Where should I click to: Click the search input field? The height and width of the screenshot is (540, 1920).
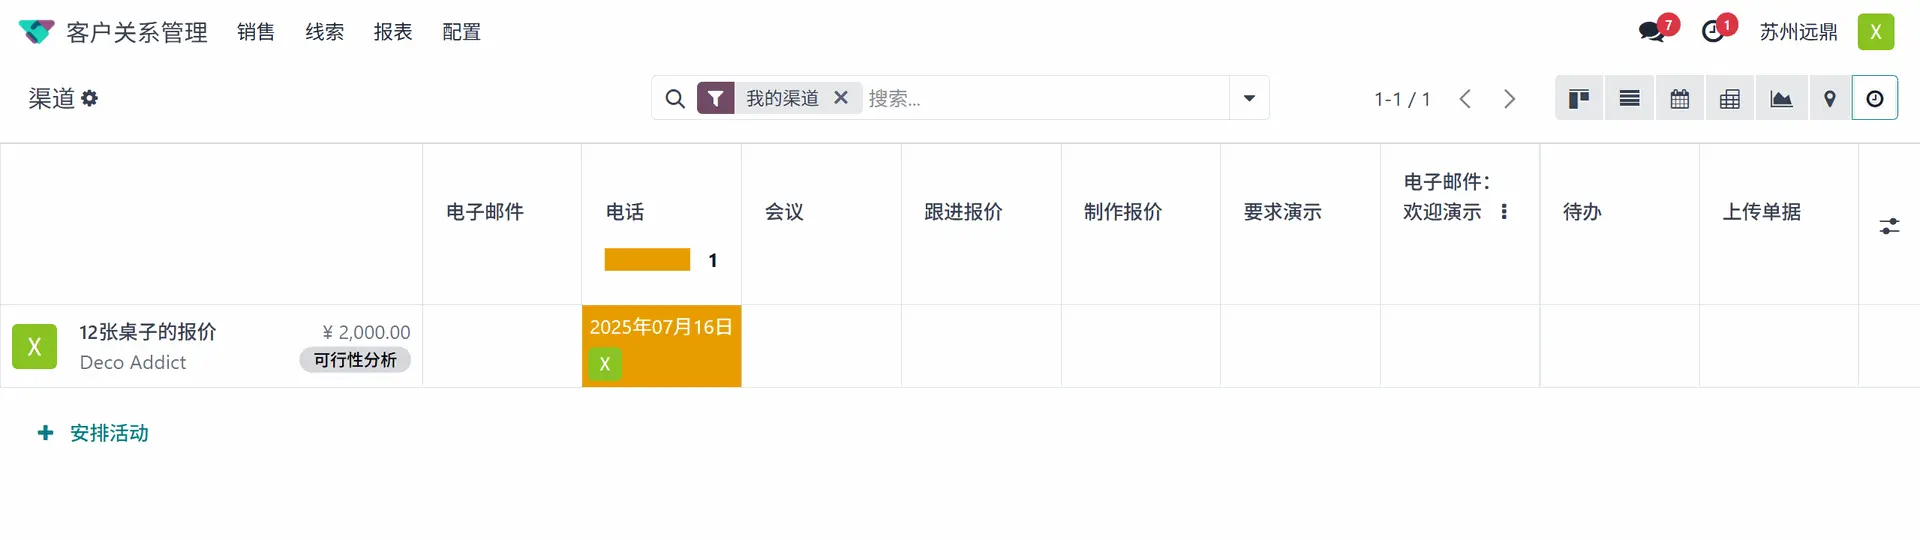[1044, 98]
